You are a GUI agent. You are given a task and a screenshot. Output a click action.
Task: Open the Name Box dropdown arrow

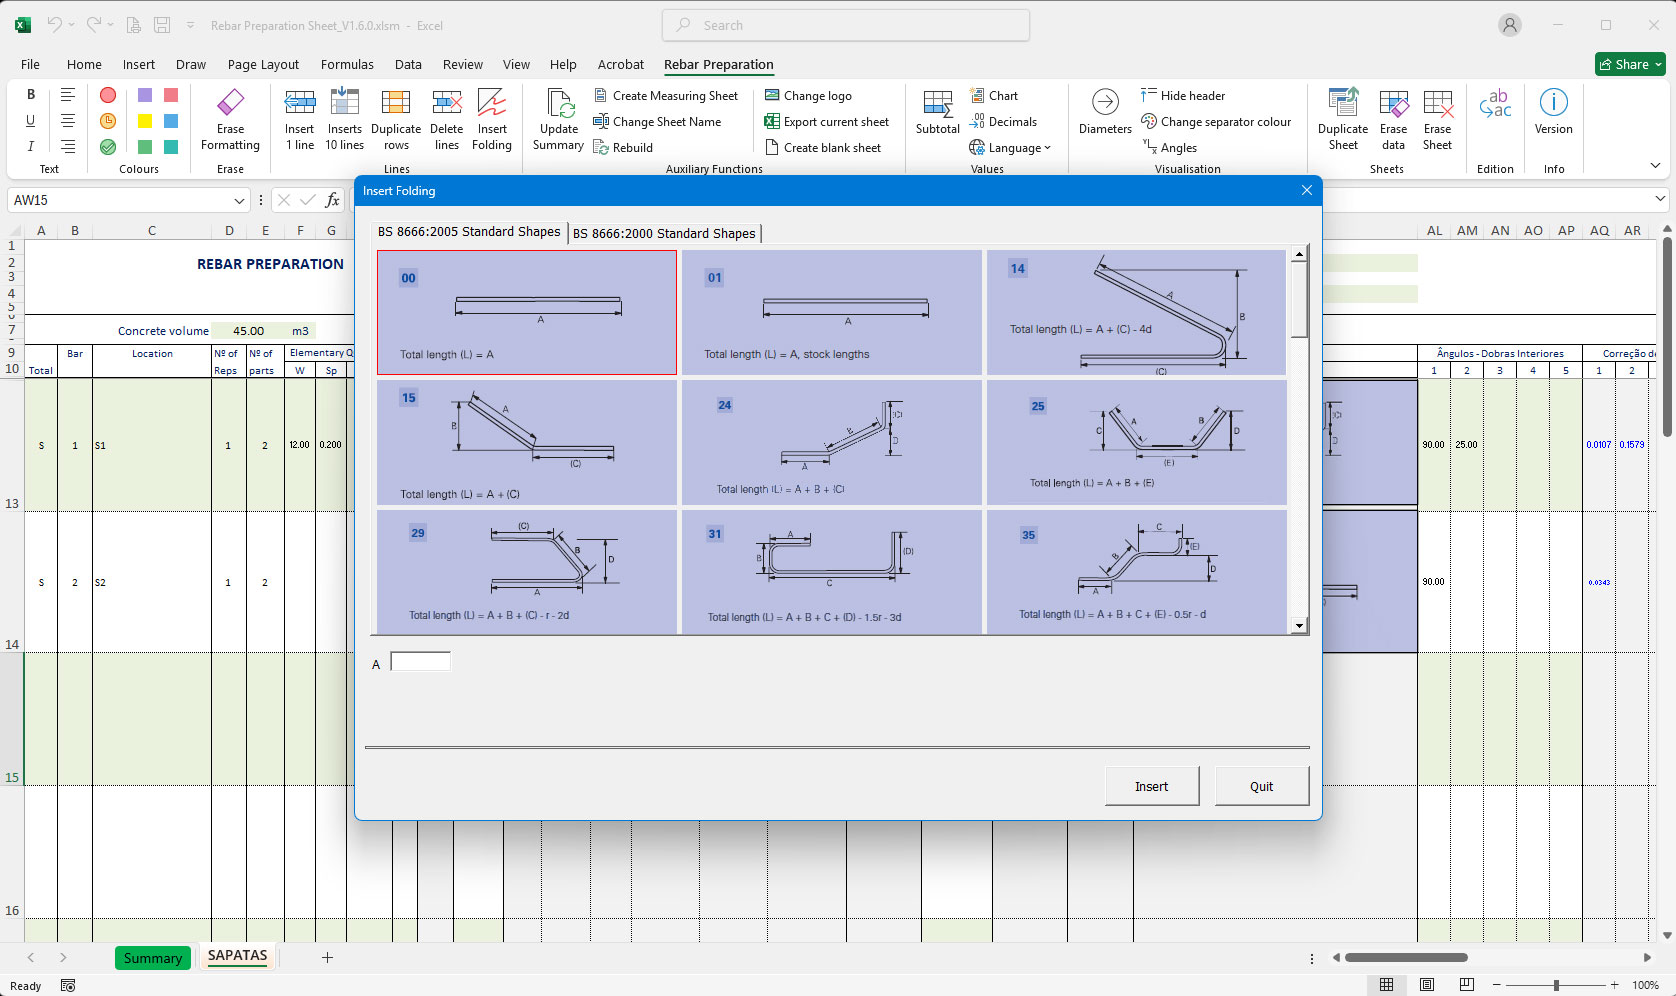239,201
